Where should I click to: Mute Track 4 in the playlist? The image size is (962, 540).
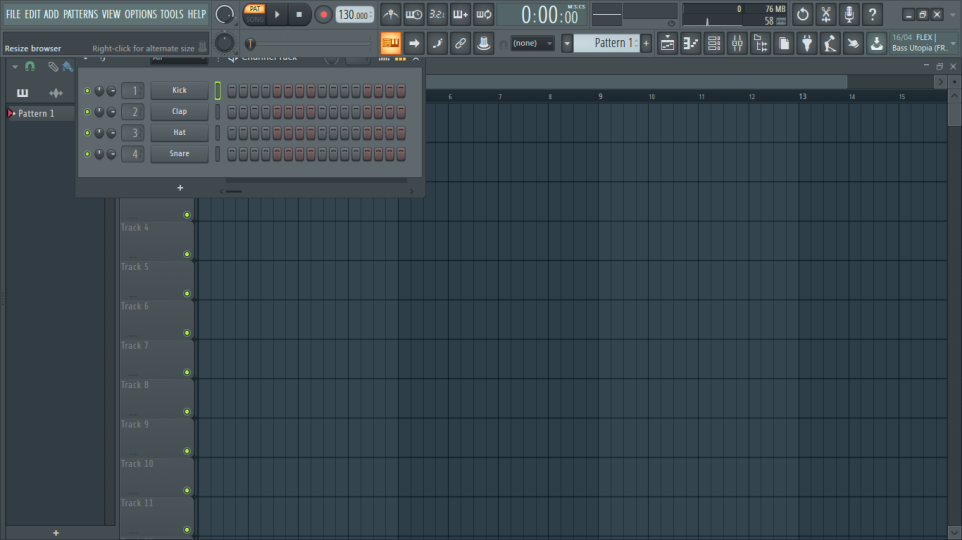187,254
